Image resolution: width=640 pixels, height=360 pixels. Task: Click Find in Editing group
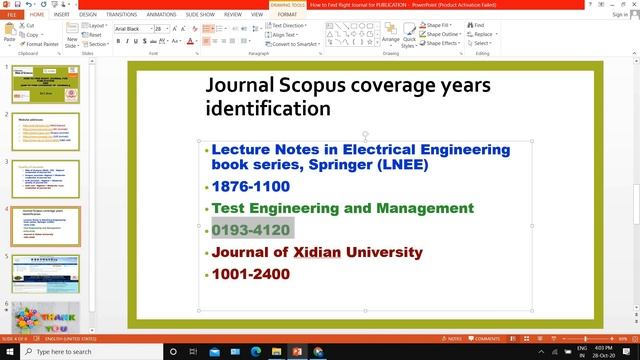click(476, 25)
